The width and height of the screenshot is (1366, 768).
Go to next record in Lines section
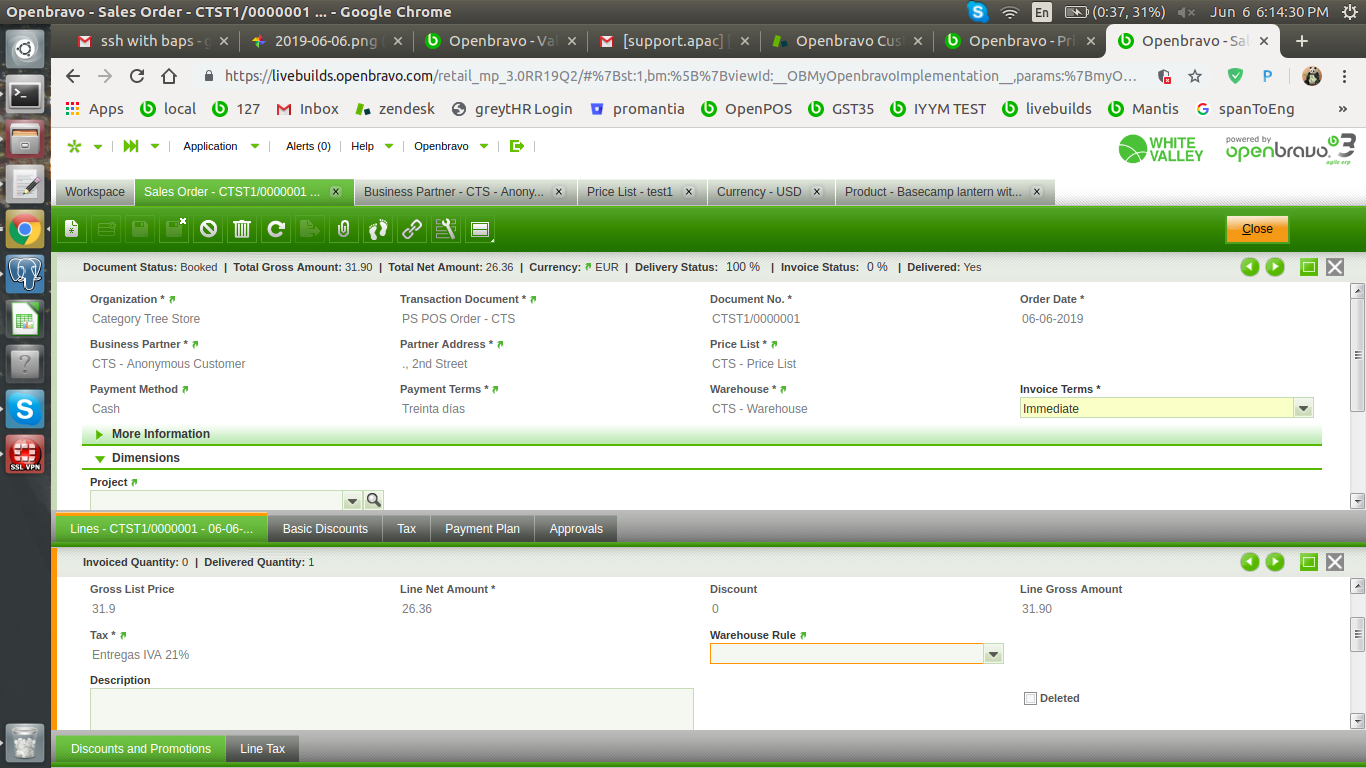[x=1275, y=562]
